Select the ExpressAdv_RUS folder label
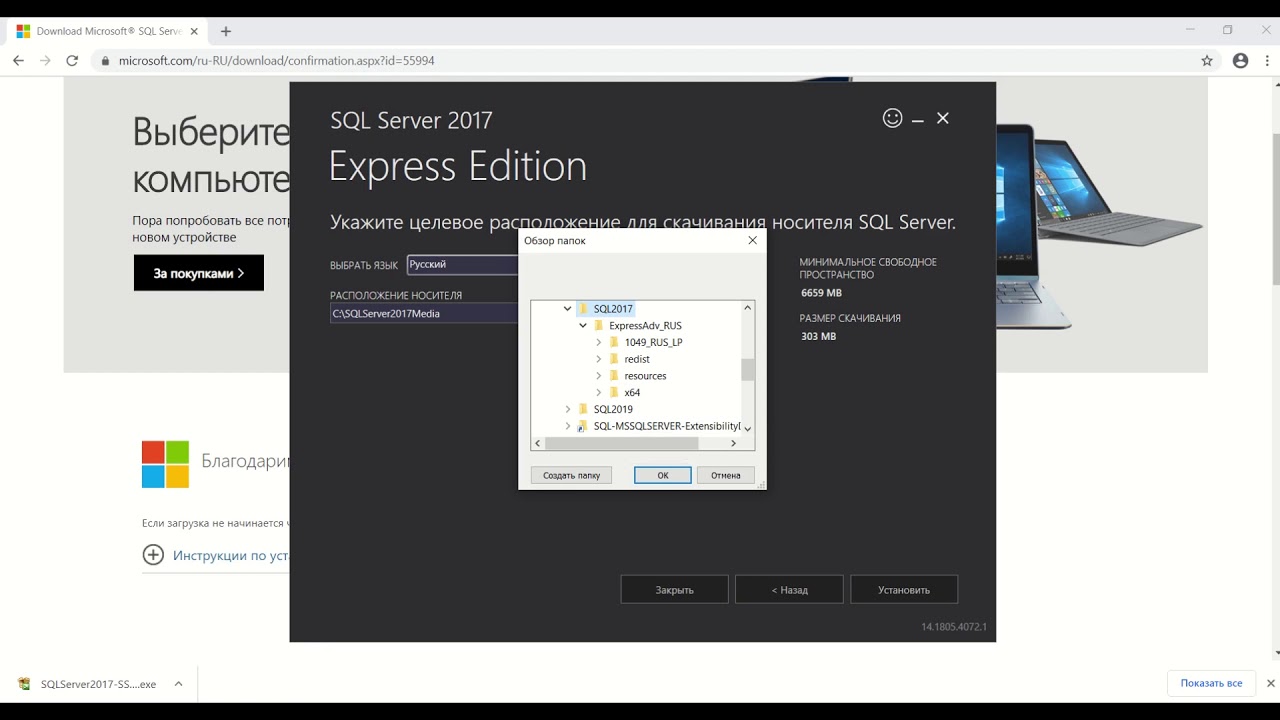Image resolution: width=1280 pixels, height=720 pixels. 645,326
